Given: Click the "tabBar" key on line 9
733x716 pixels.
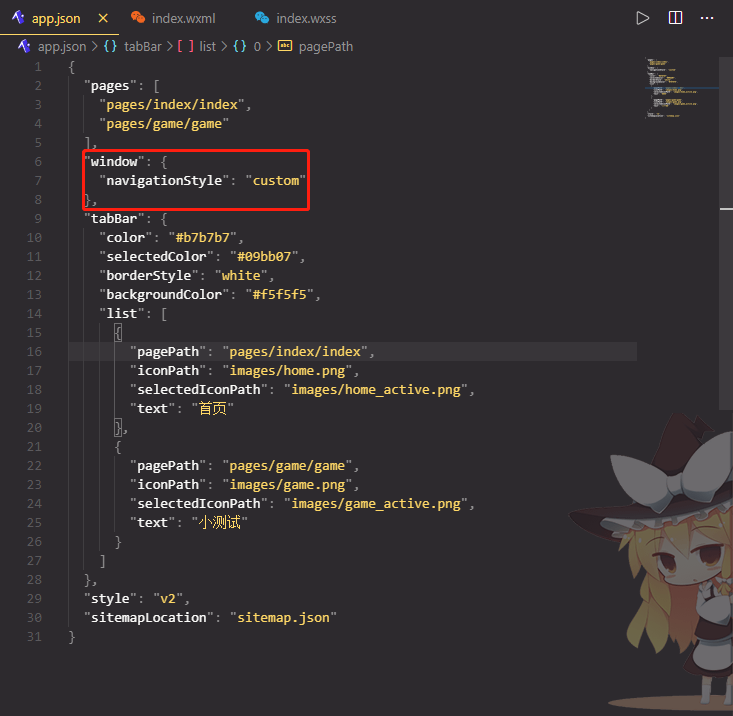Looking at the screenshot, I should coord(114,219).
